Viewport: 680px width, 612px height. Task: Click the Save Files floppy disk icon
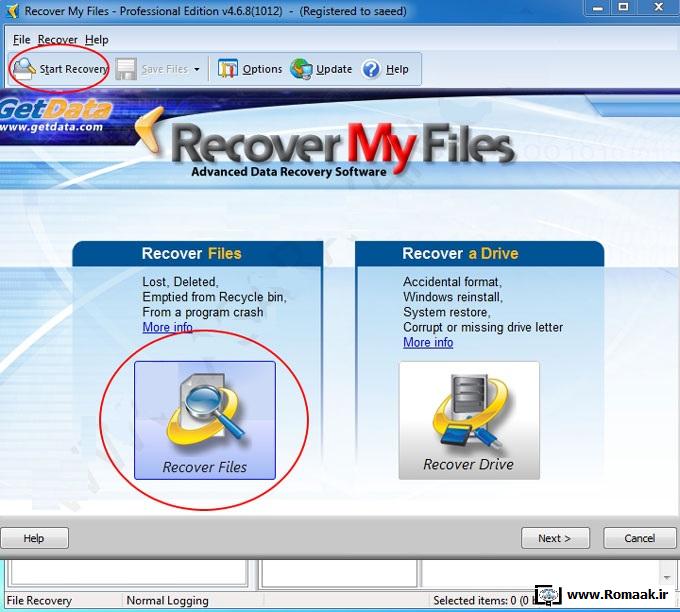click(126, 69)
